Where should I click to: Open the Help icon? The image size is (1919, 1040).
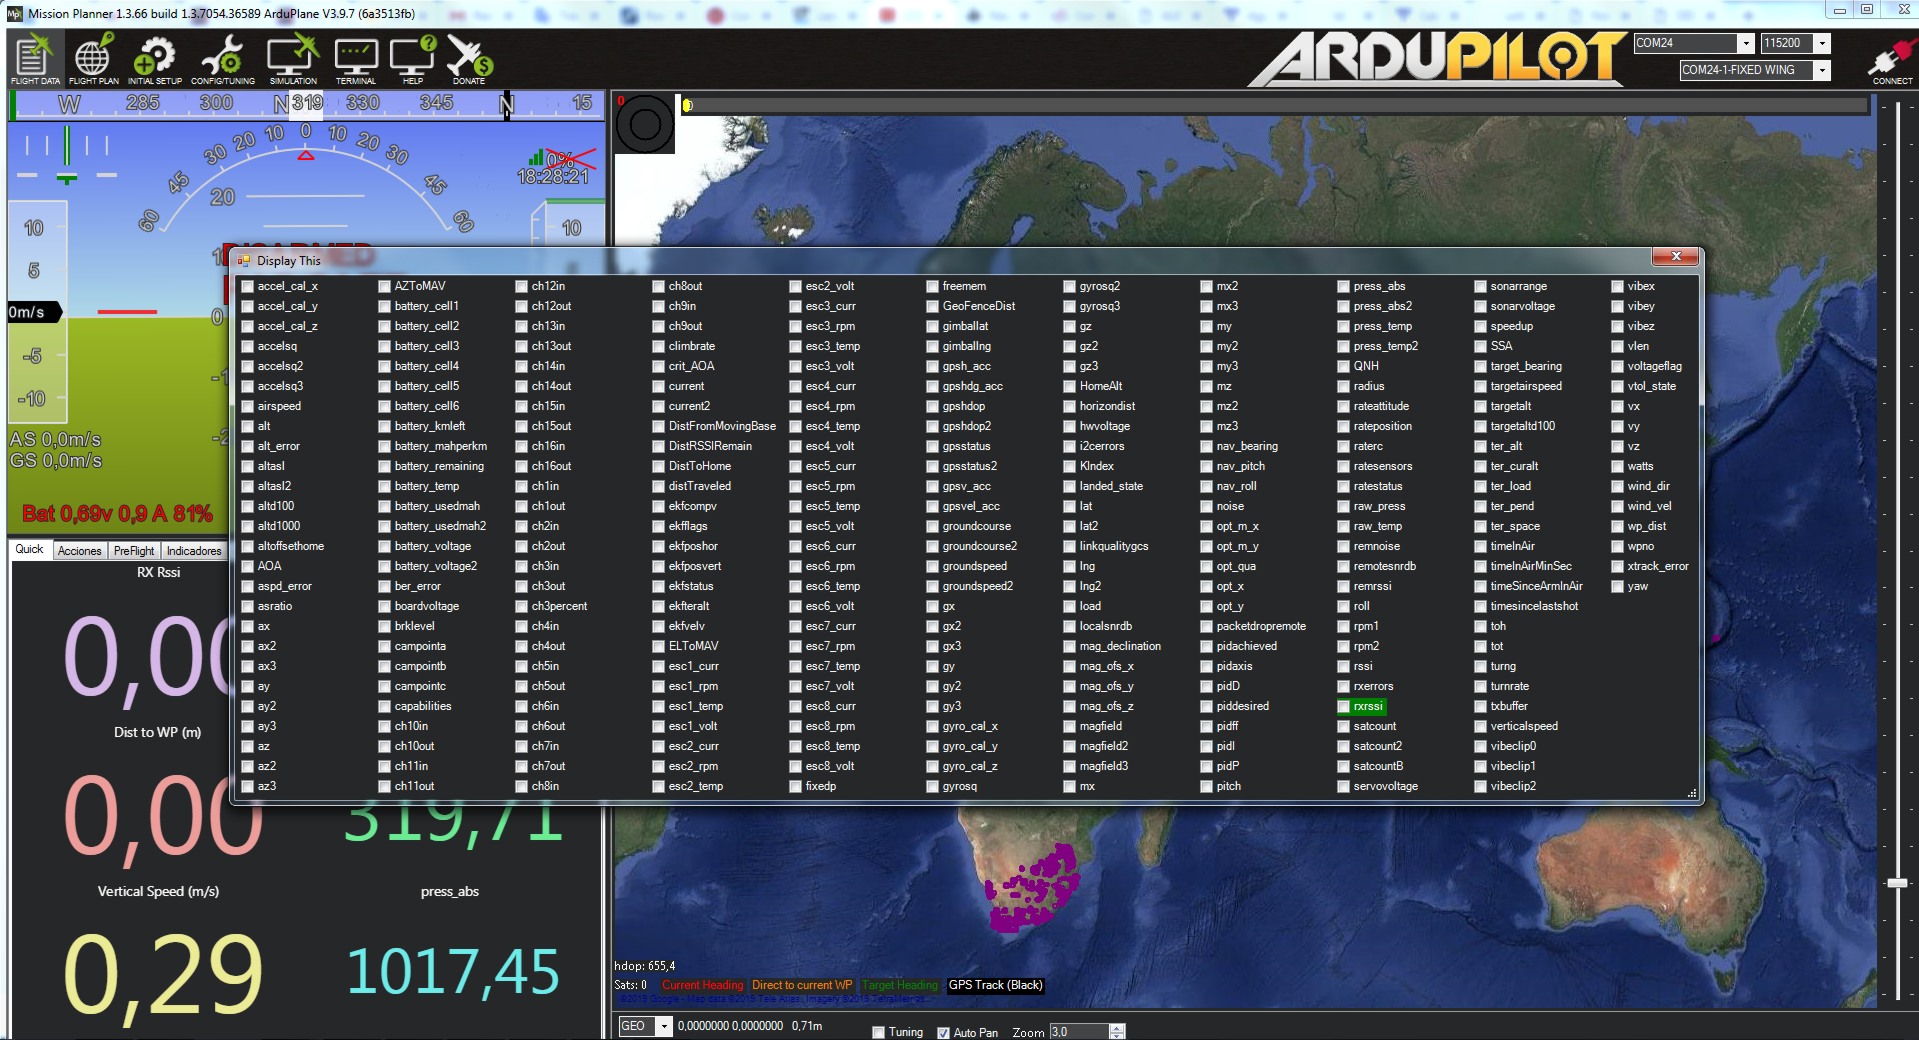[412, 57]
